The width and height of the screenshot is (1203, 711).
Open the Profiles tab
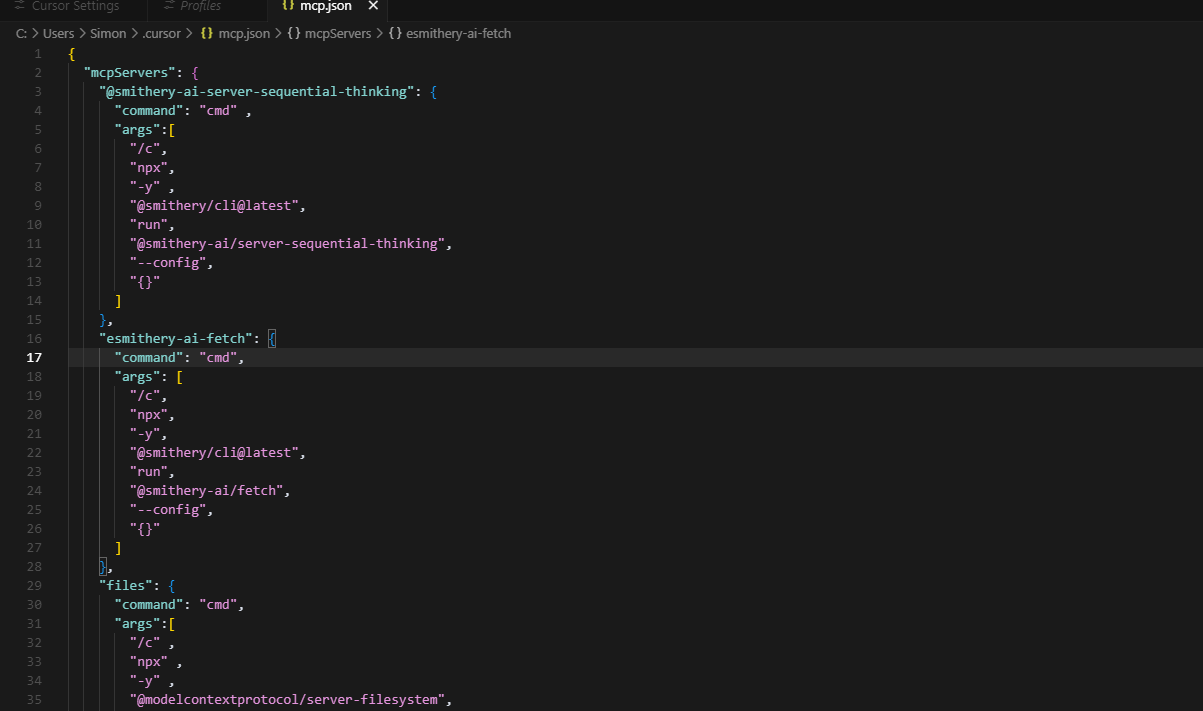coord(201,6)
